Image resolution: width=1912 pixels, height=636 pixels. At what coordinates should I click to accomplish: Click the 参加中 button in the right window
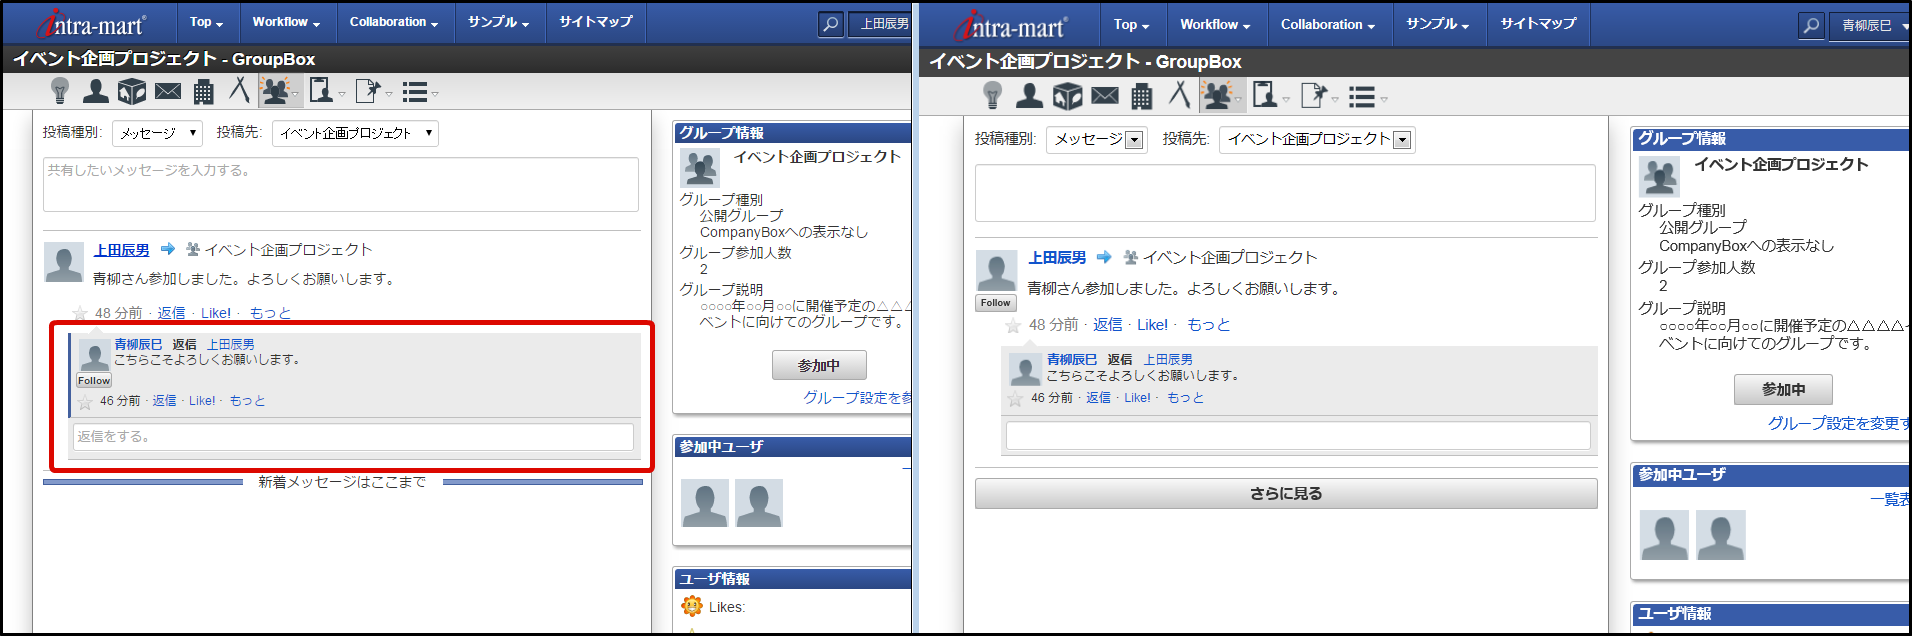(x=1783, y=389)
